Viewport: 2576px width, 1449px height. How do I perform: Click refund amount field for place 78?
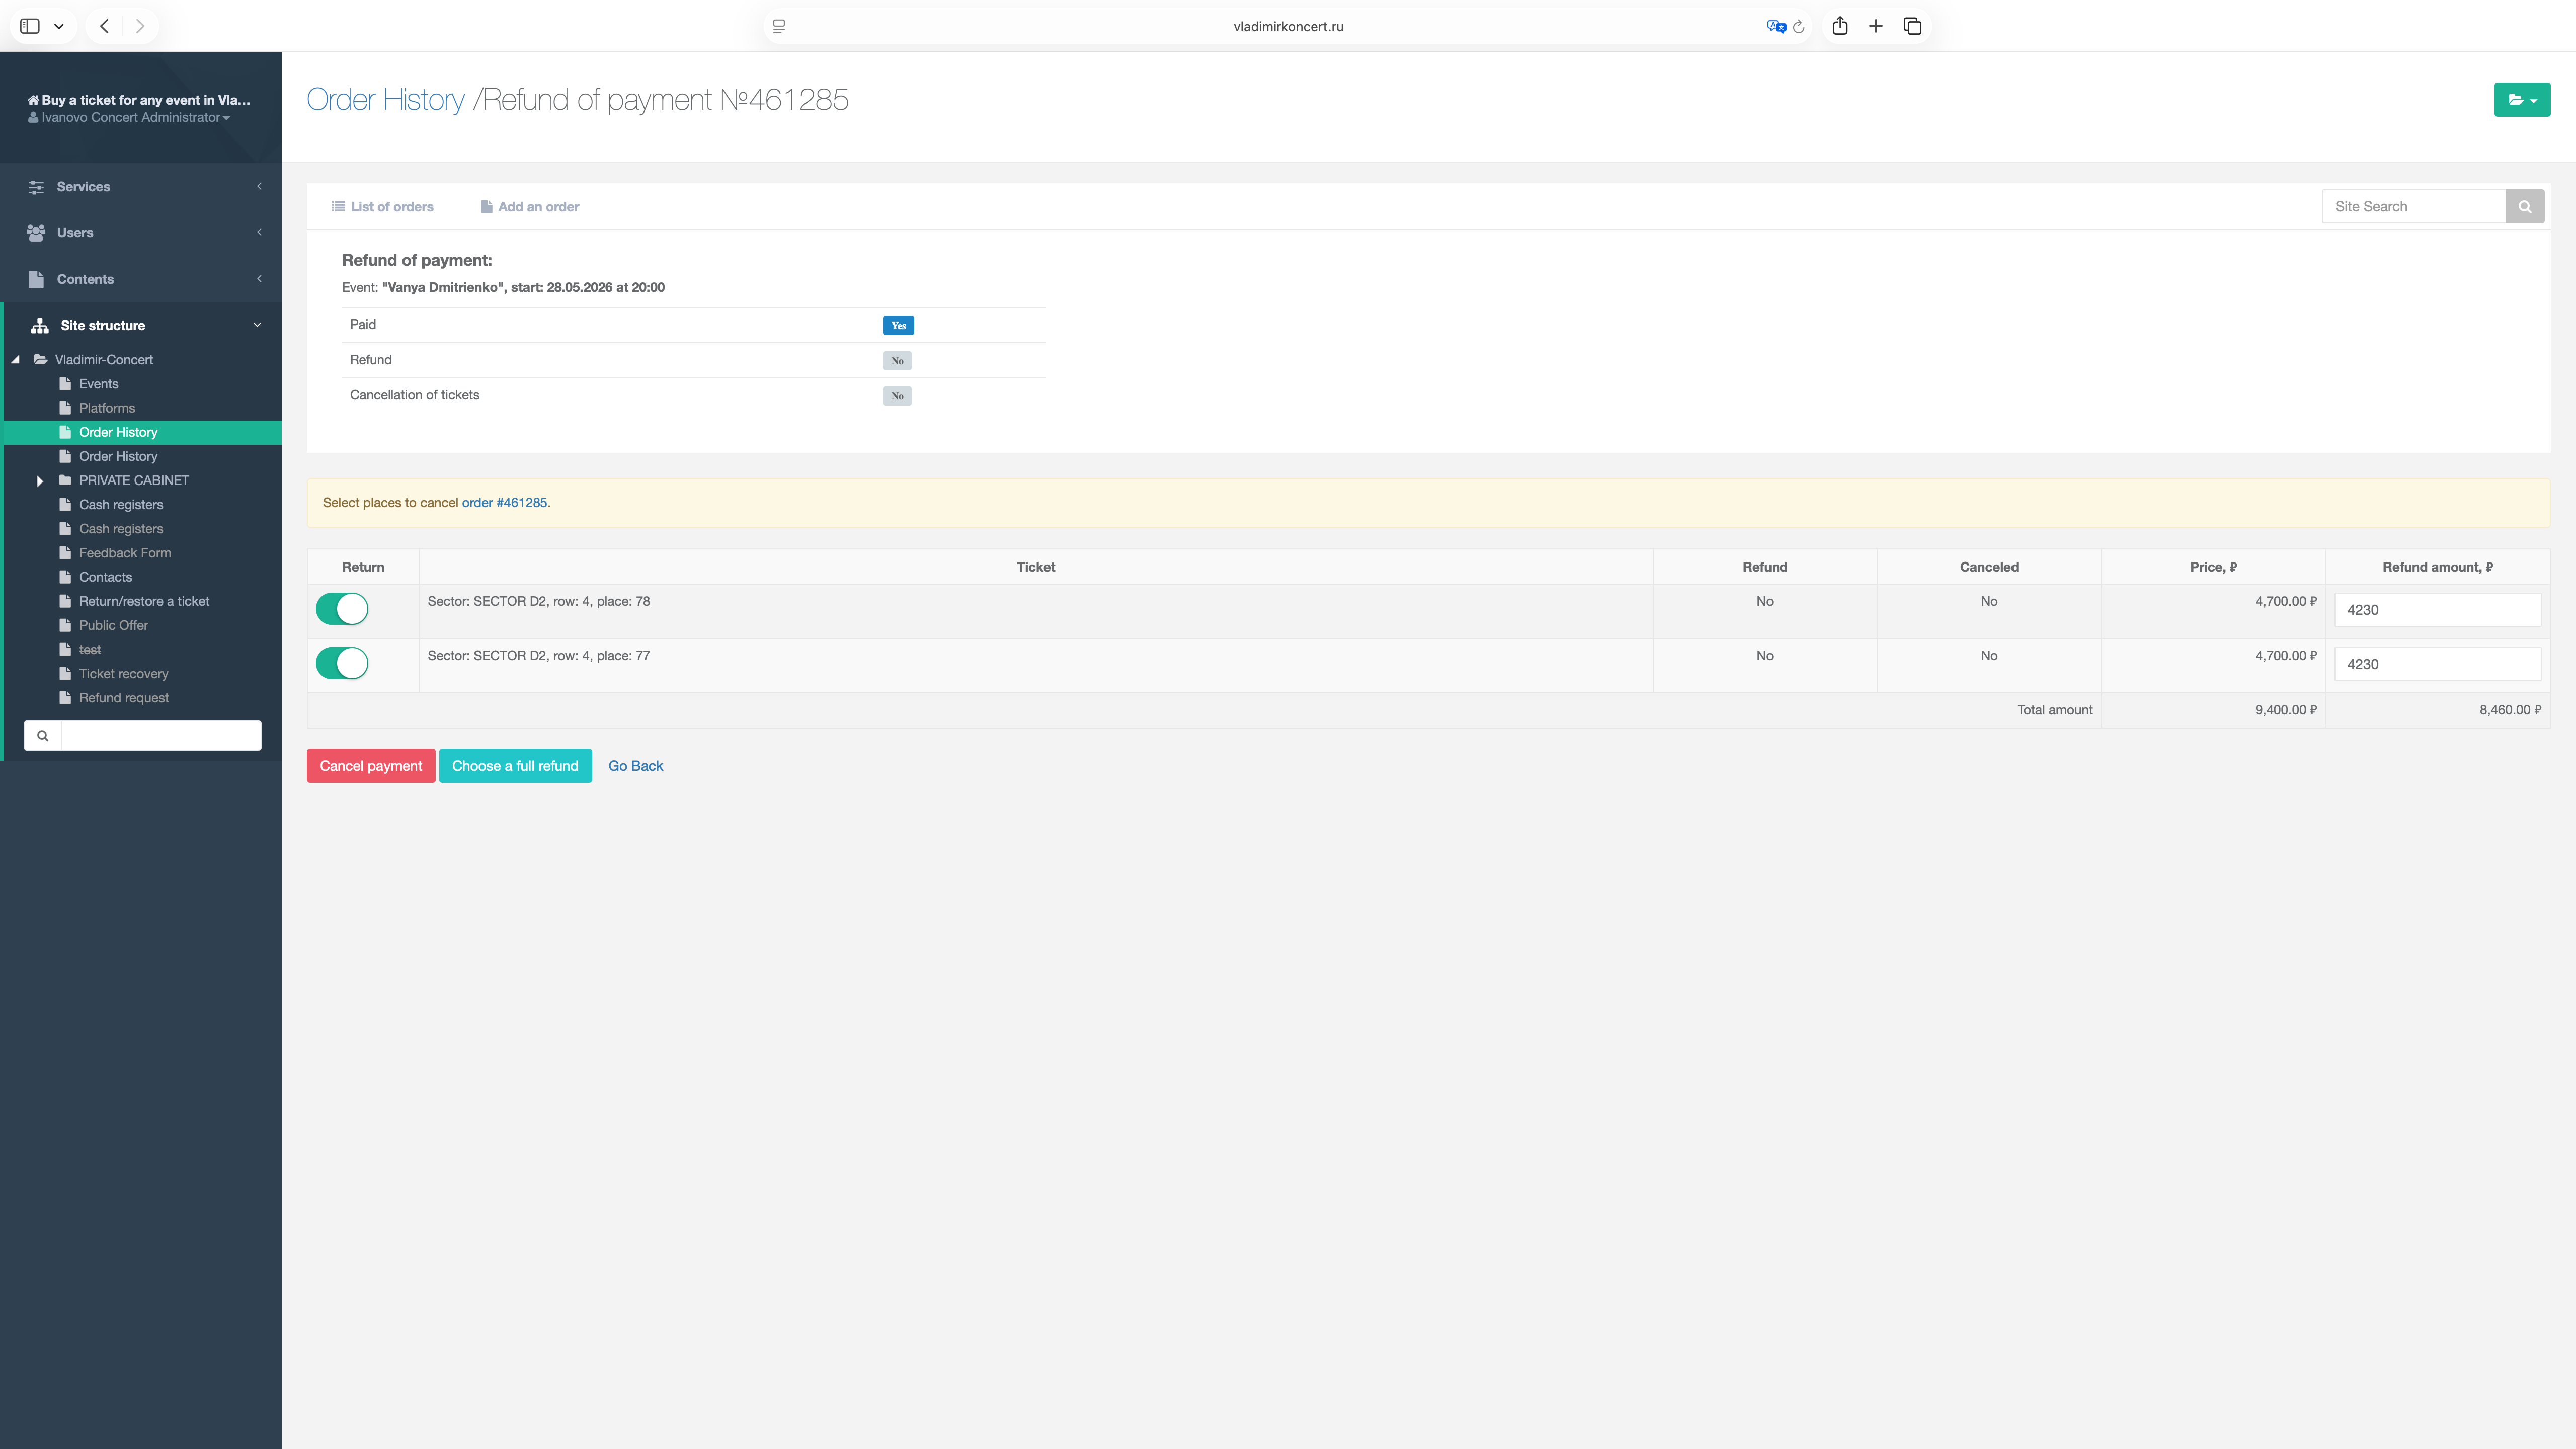pos(2436,610)
